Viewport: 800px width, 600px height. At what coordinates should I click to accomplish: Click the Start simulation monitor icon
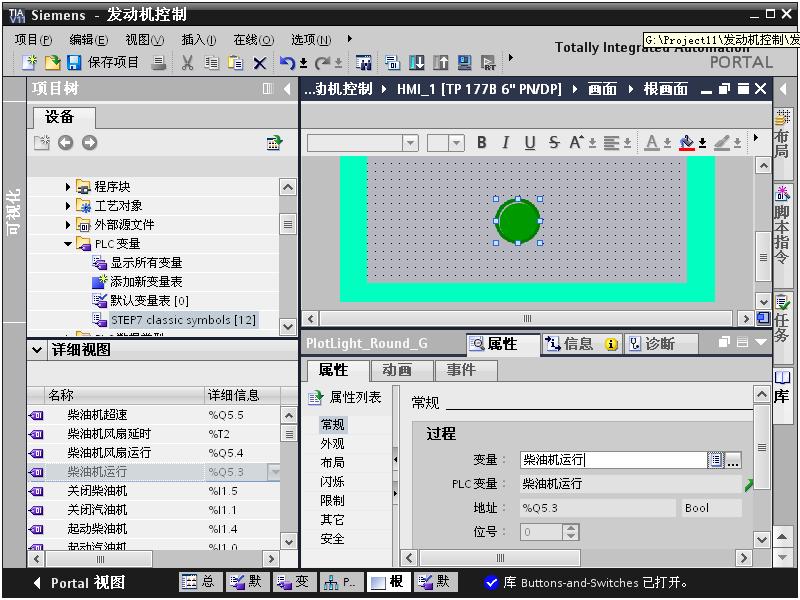tap(464, 63)
